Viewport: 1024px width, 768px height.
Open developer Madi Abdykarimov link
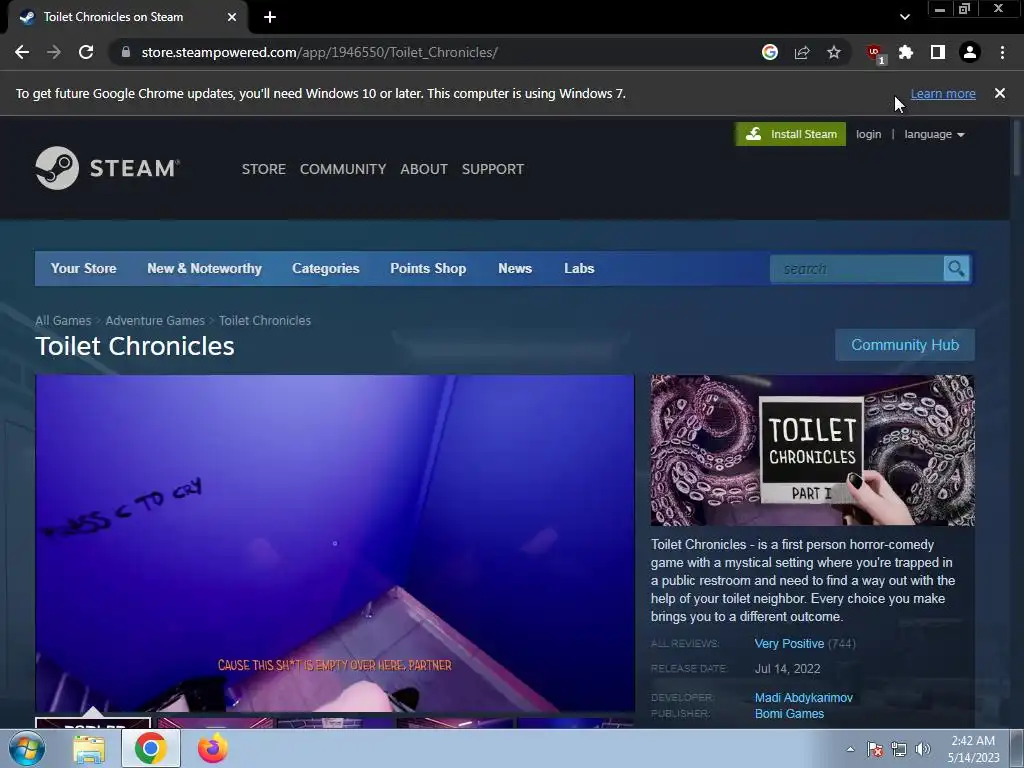pyautogui.click(x=804, y=698)
